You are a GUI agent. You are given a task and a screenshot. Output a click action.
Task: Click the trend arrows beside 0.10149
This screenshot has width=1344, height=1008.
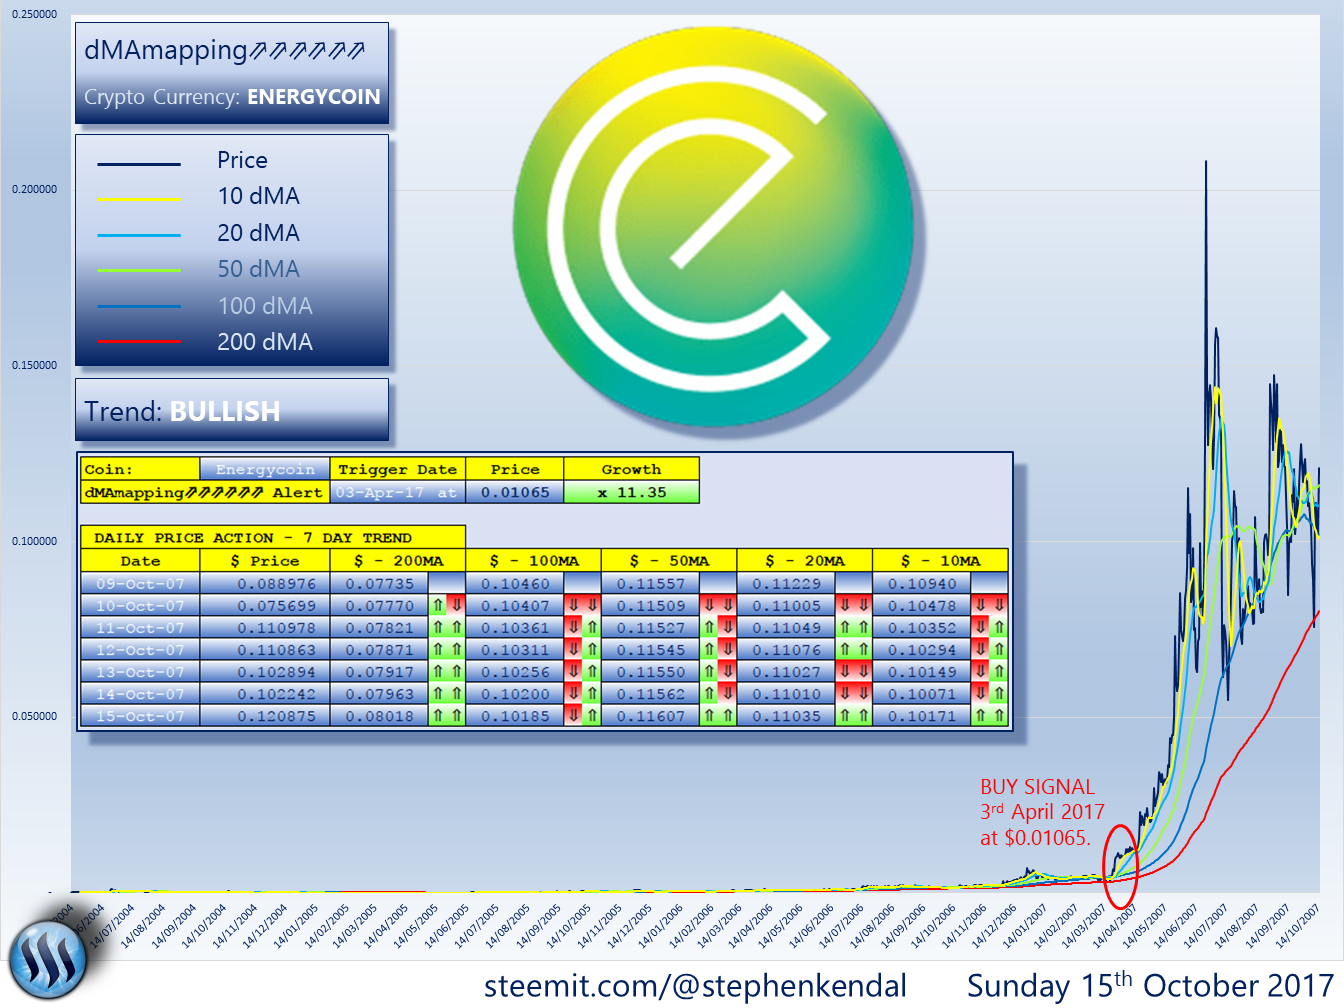tap(990, 671)
